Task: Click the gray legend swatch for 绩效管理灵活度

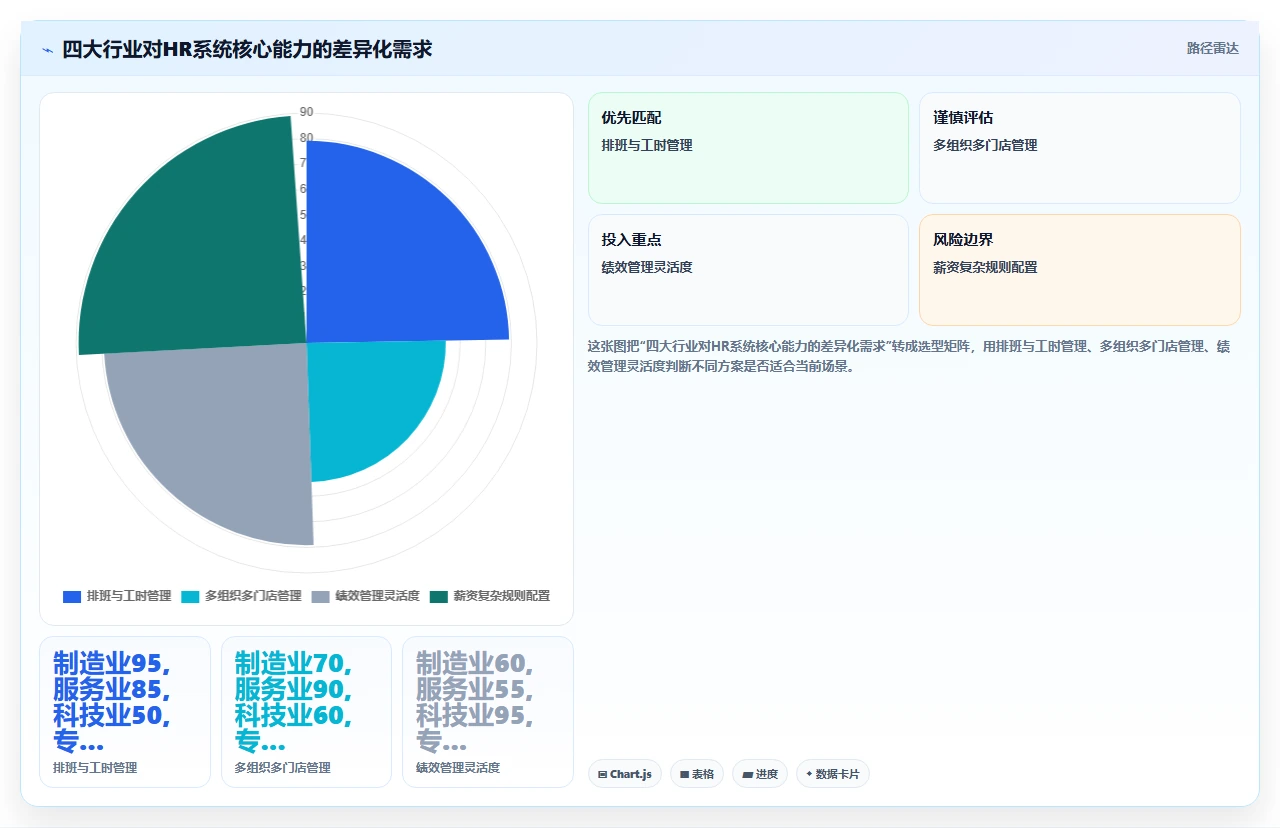Action: point(320,596)
